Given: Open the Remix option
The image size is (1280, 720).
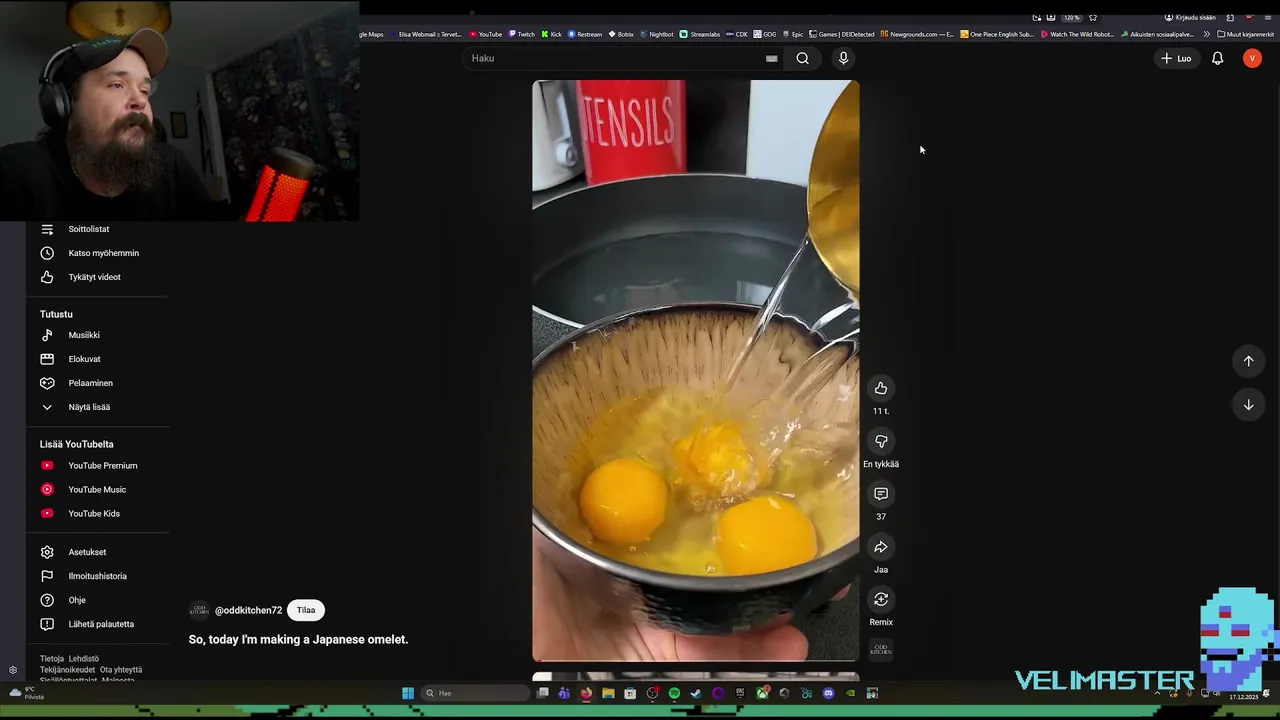Looking at the screenshot, I should [881, 599].
